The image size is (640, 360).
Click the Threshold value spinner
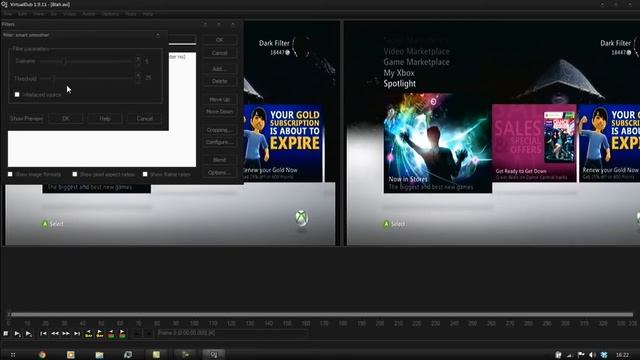pyautogui.click(x=138, y=78)
